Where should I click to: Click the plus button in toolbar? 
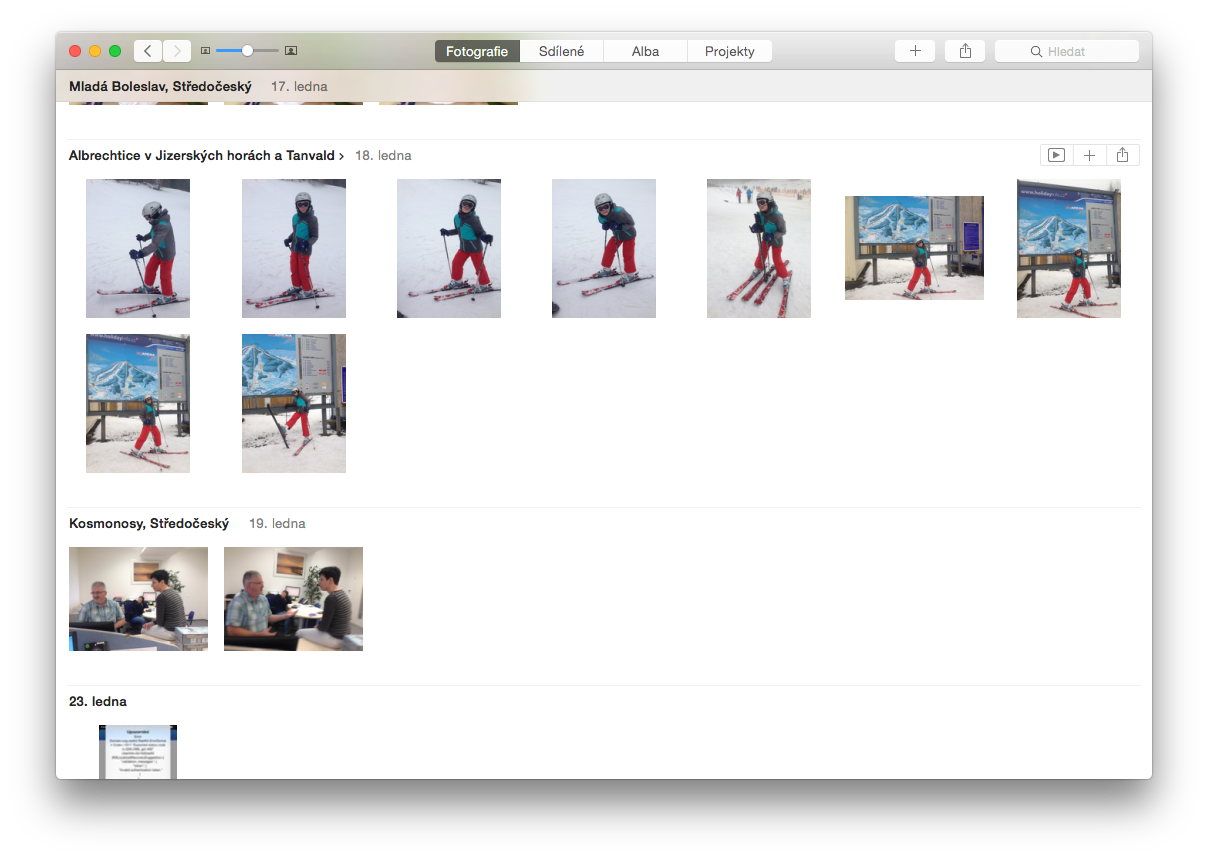(915, 51)
